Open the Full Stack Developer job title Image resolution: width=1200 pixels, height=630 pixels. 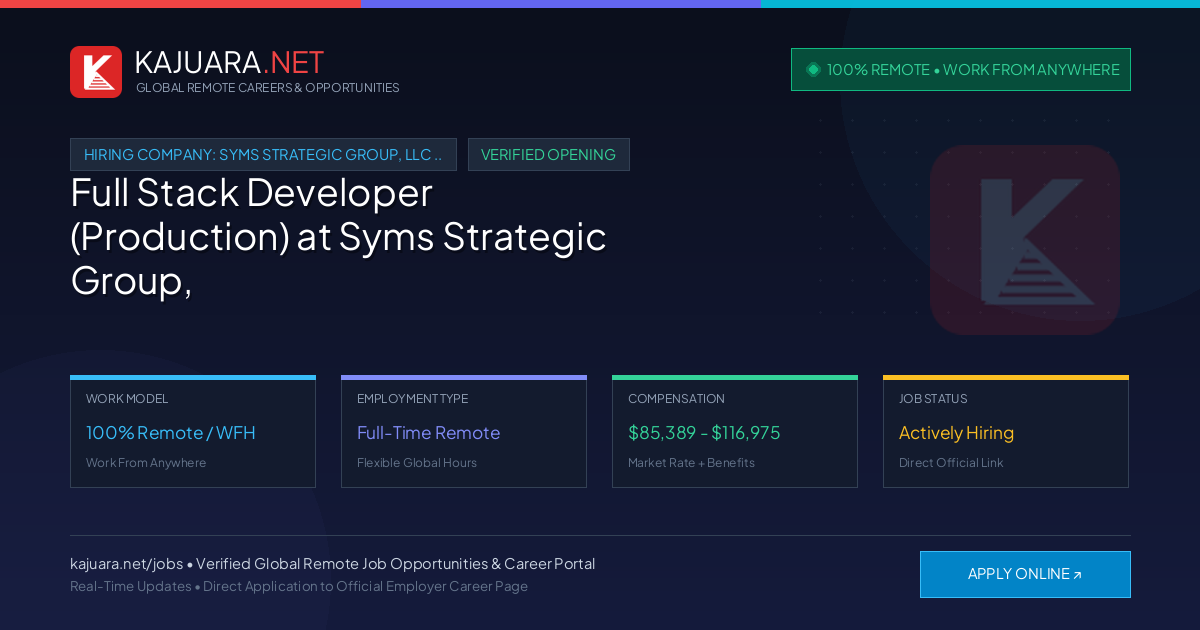pyautogui.click(x=339, y=237)
